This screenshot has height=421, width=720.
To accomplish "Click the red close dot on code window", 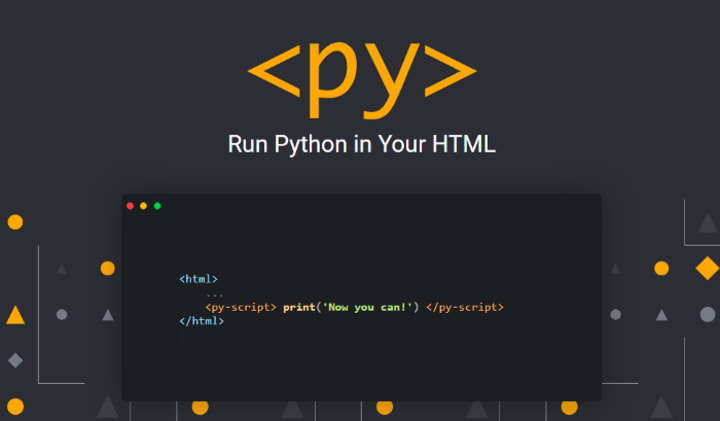I will [130, 206].
